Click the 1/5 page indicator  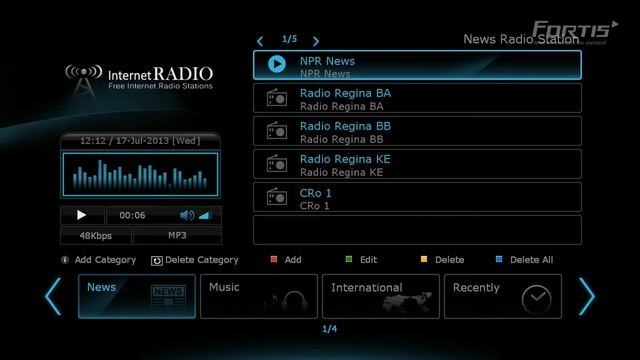(289, 39)
